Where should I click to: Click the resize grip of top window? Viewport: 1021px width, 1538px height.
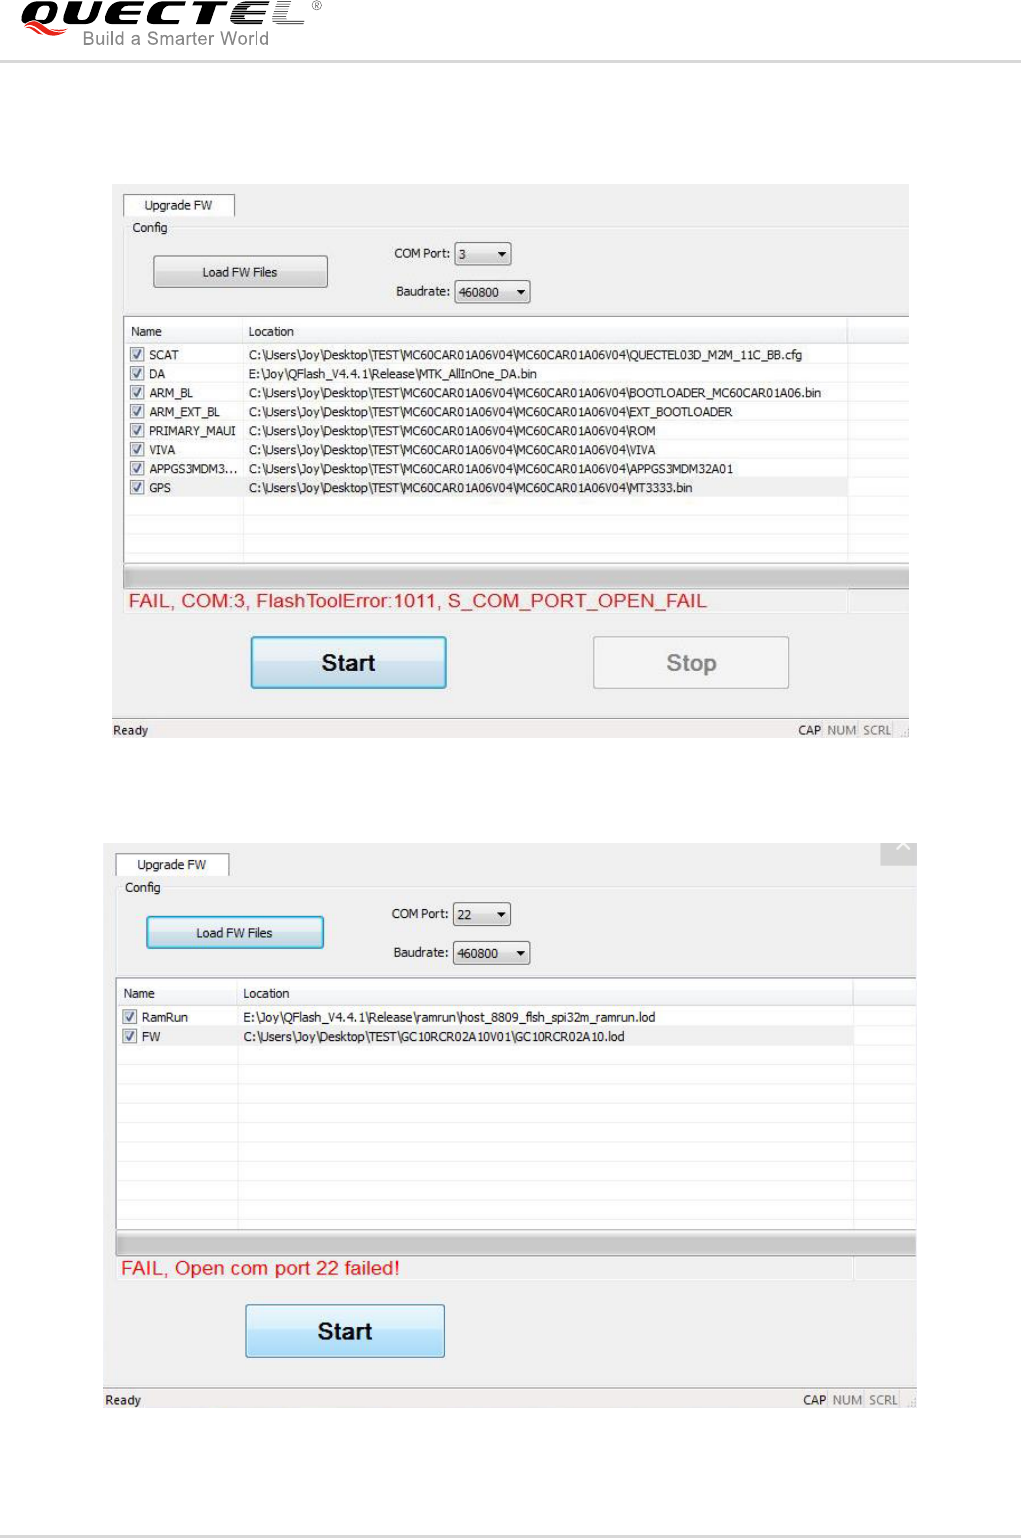pos(903,732)
